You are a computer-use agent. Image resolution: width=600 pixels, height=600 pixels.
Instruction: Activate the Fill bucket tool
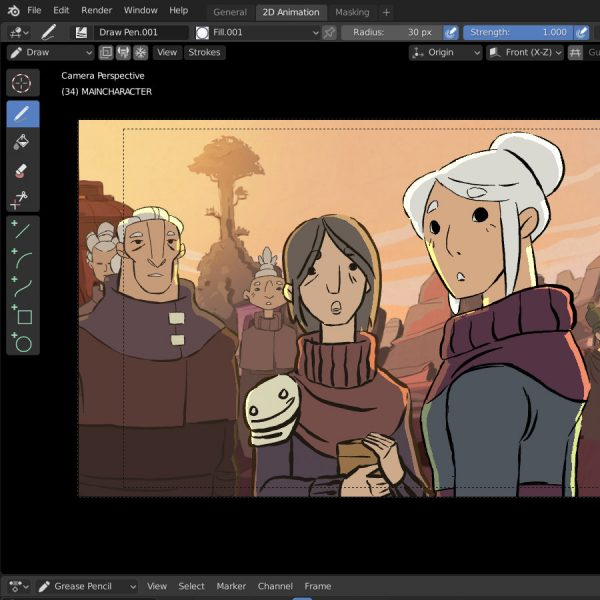[x=23, y=142]
